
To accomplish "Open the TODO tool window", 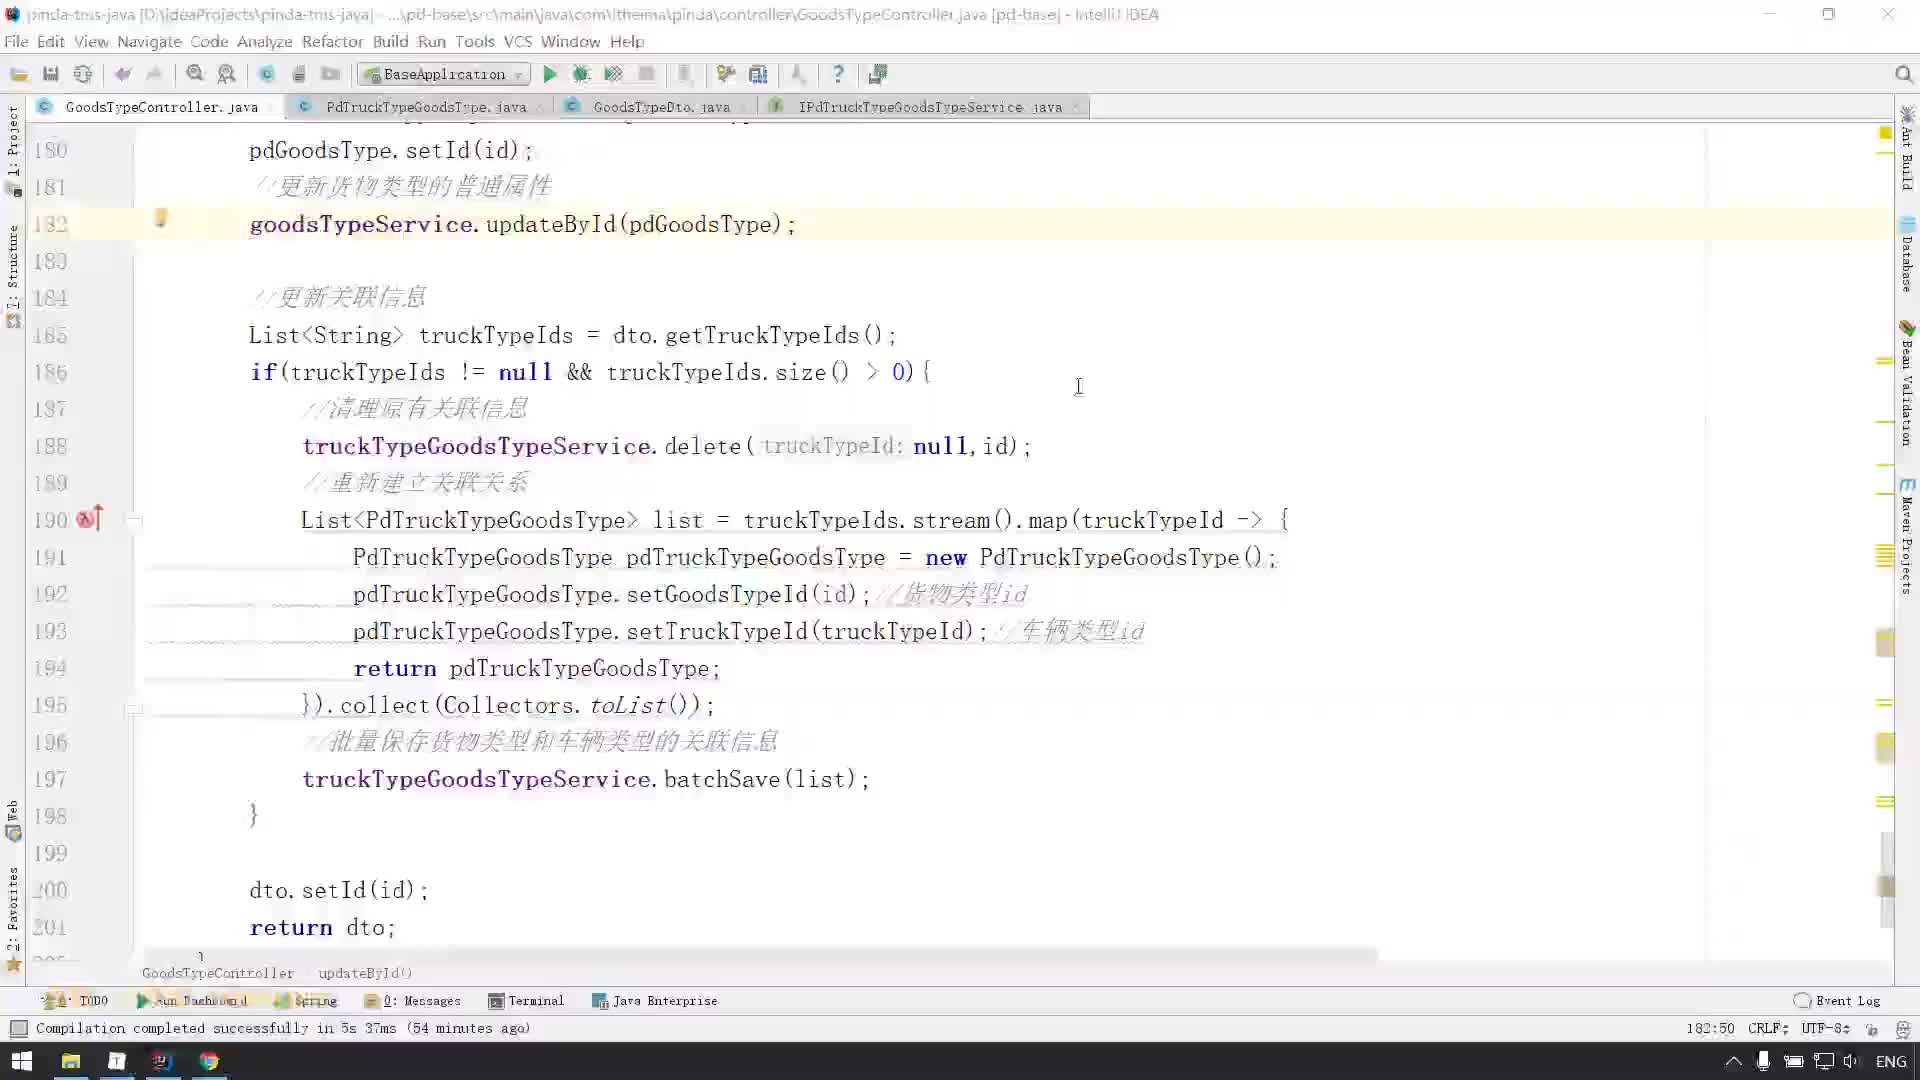I will coord(76,1001).
